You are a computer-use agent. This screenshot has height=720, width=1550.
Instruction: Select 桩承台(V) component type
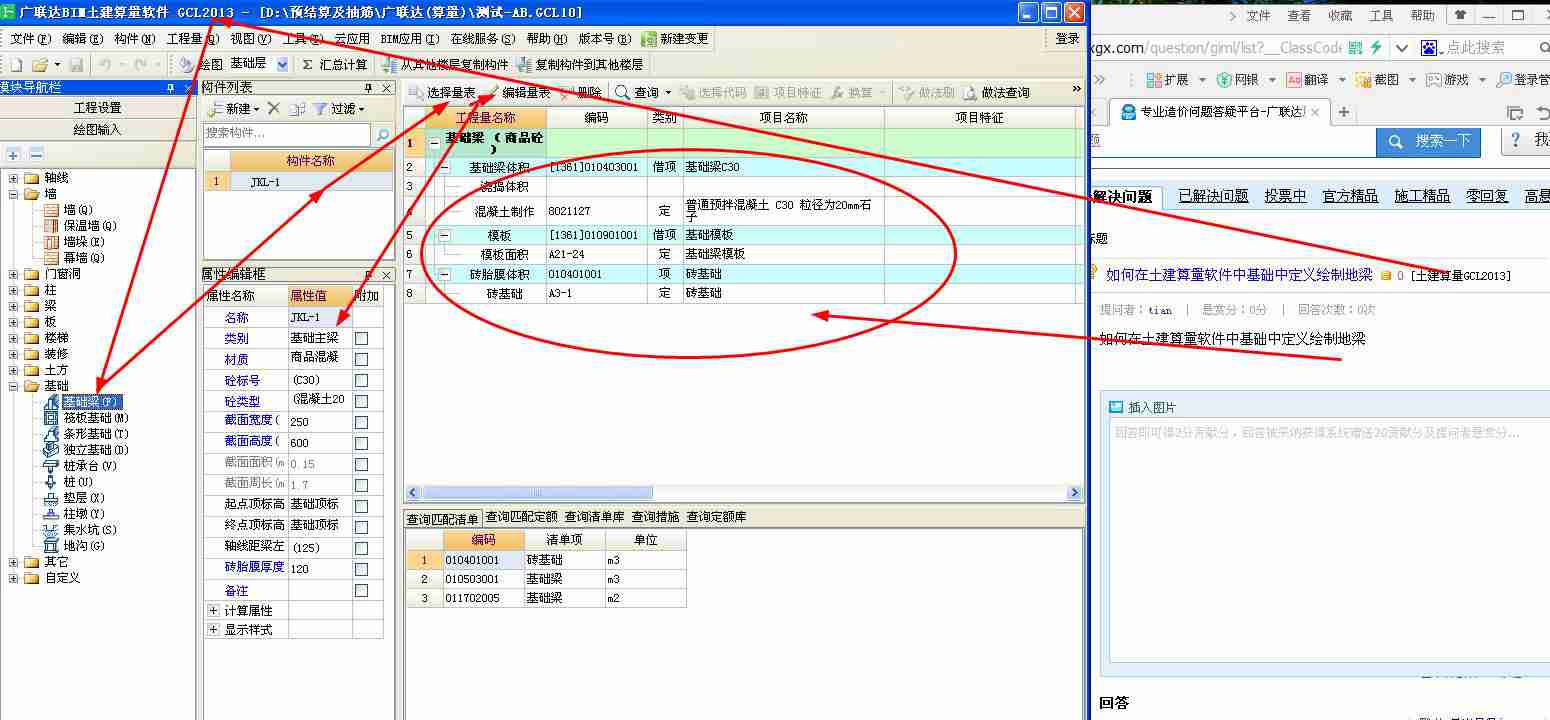tap(90, 466)
